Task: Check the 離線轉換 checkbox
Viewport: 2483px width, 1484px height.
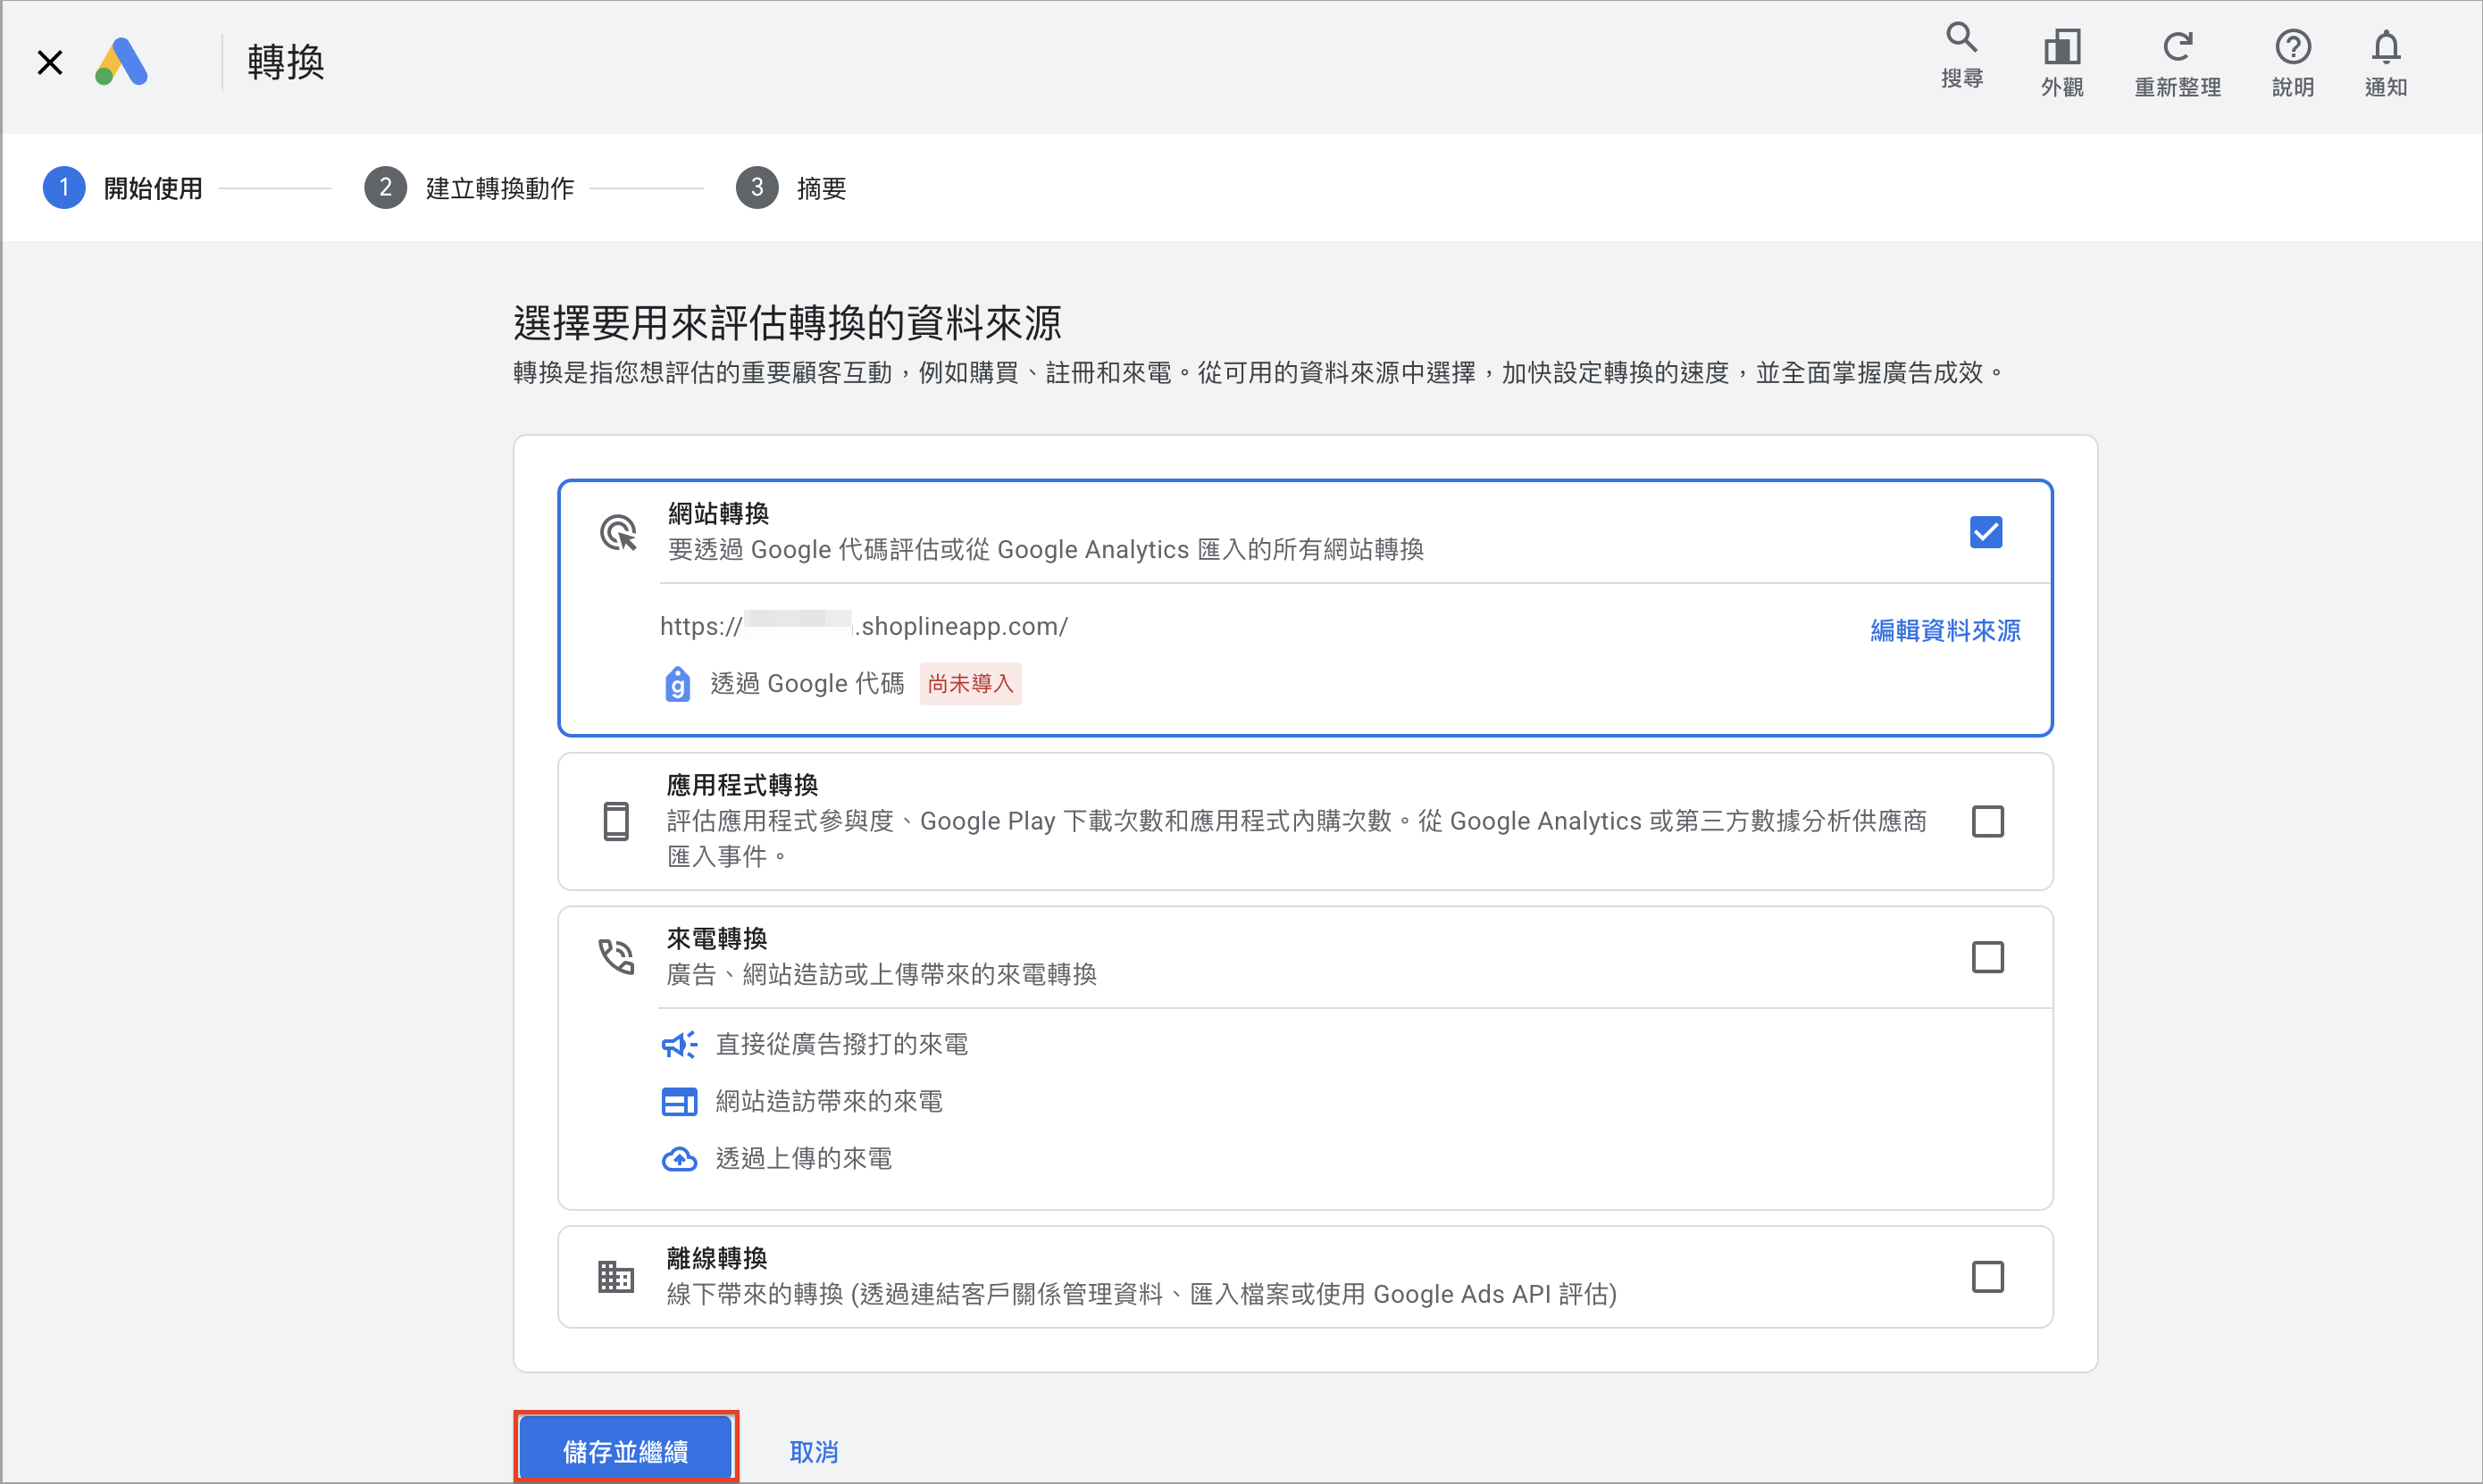Action: [1987, 1277]
